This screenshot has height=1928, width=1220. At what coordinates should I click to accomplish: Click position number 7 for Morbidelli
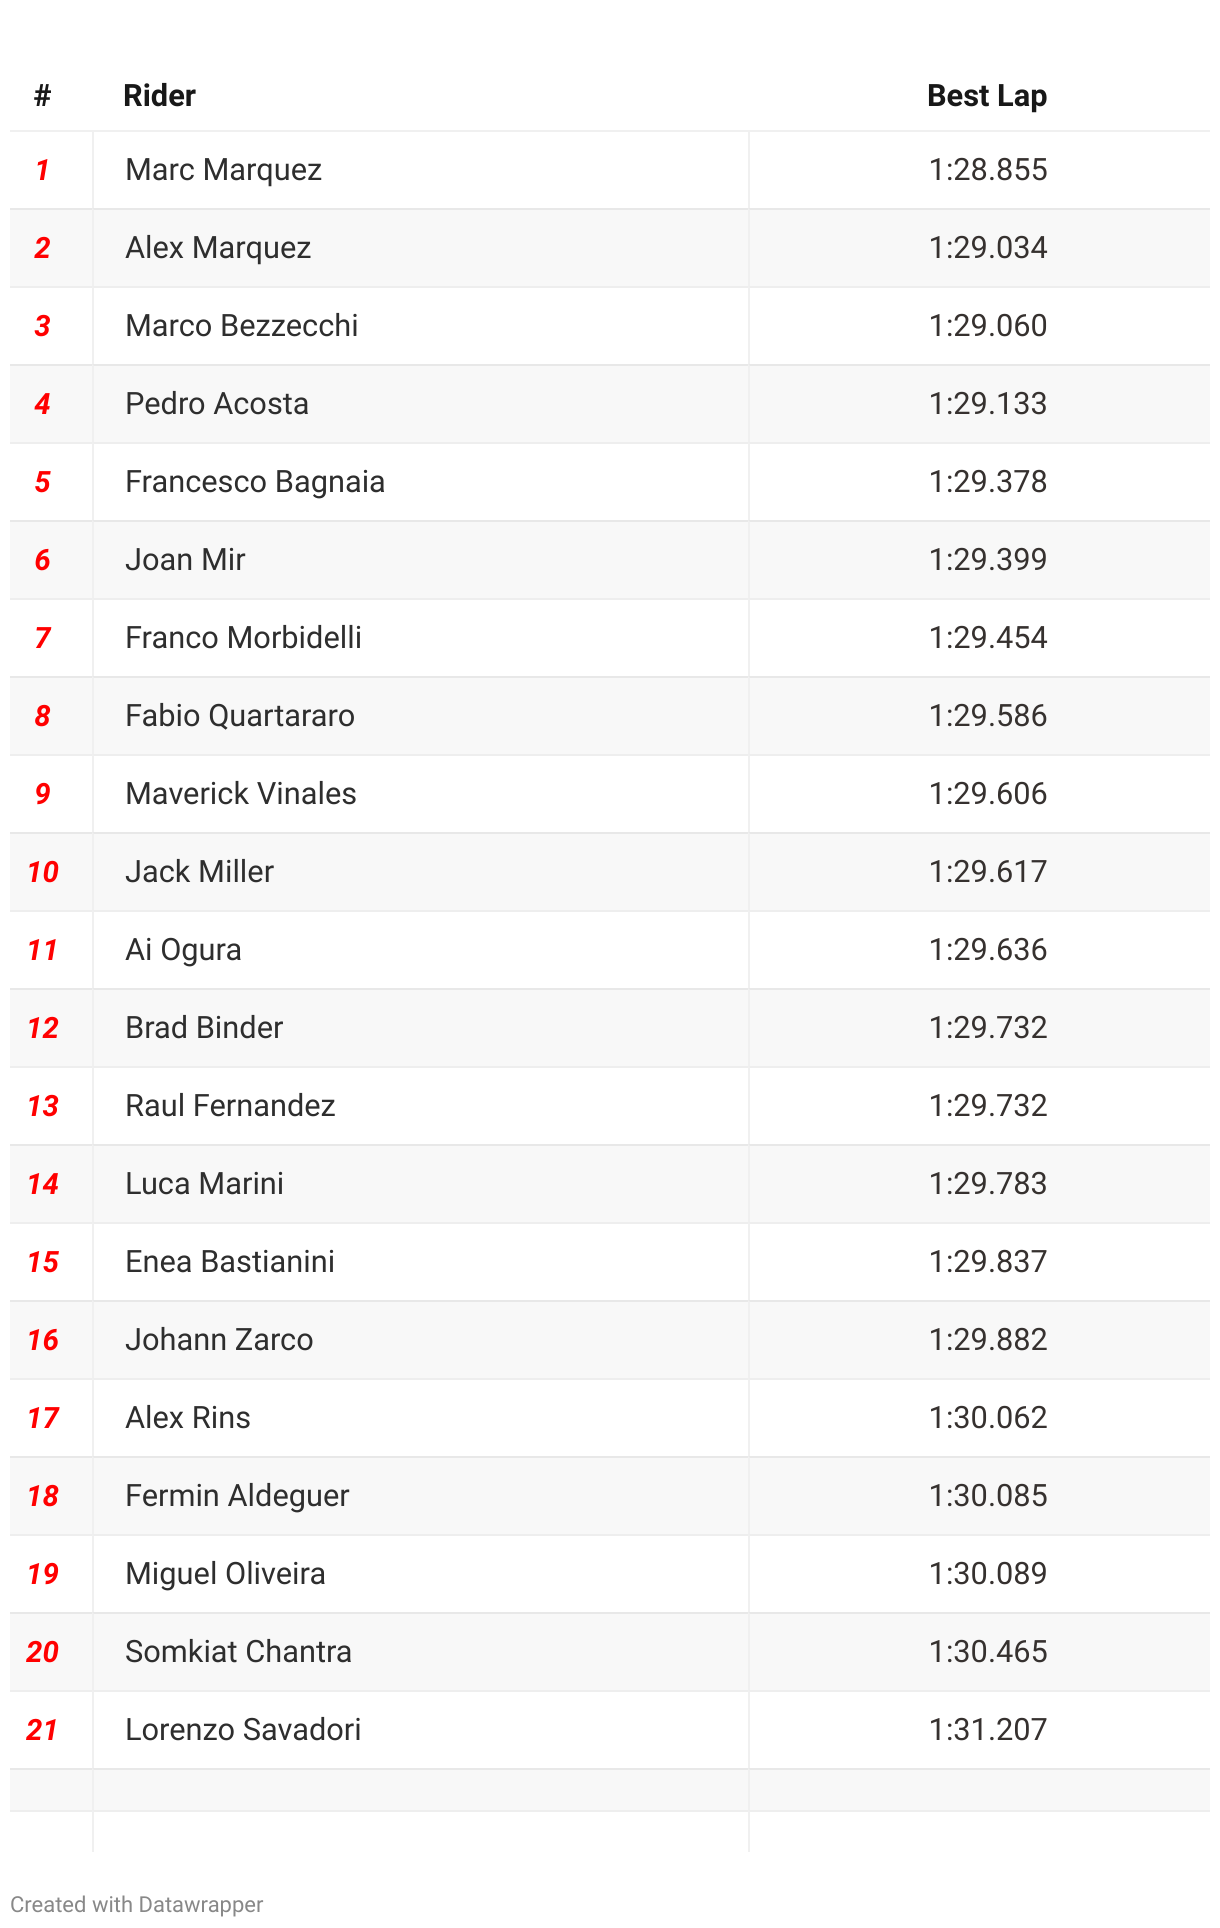point(42,638)
